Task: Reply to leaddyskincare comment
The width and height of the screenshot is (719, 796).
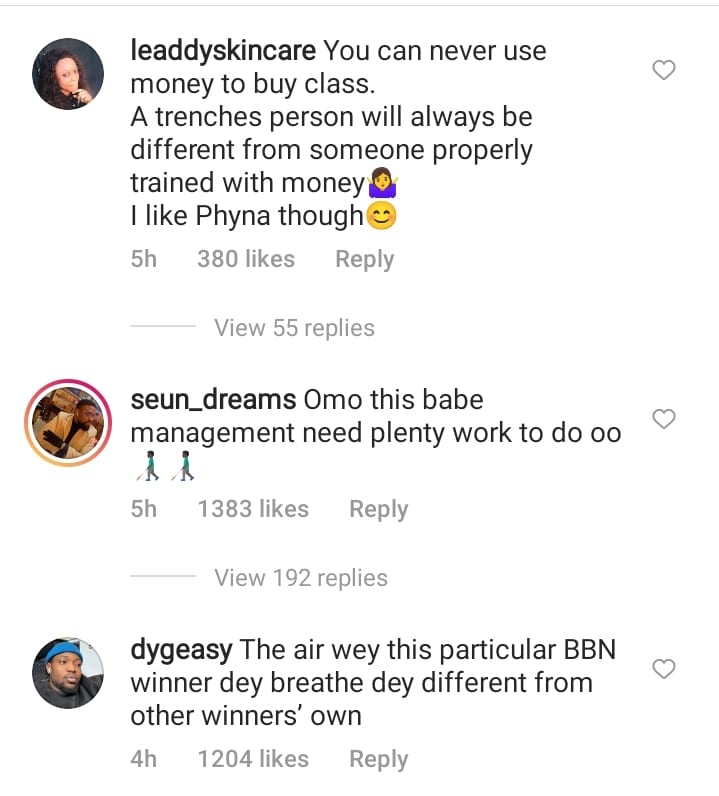Action: point(364,259)
